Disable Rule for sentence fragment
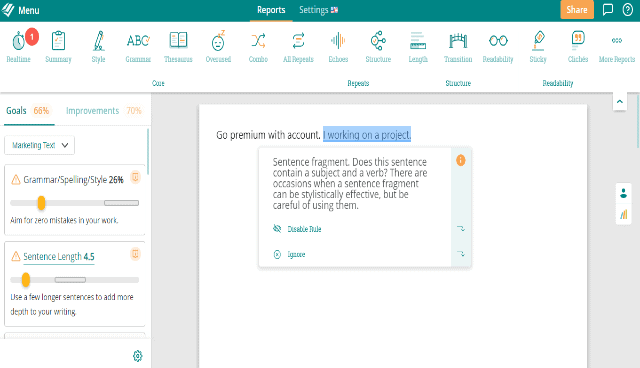 pyautogui.click(x=297, y=229)
